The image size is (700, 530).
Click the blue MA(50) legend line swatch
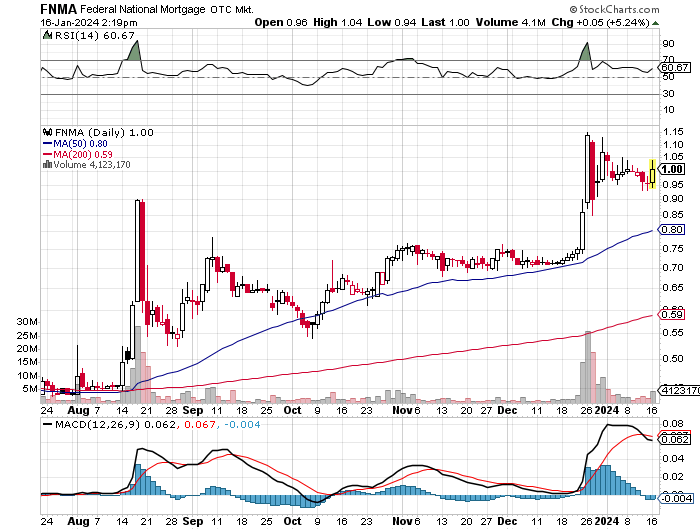coord(47,144)
